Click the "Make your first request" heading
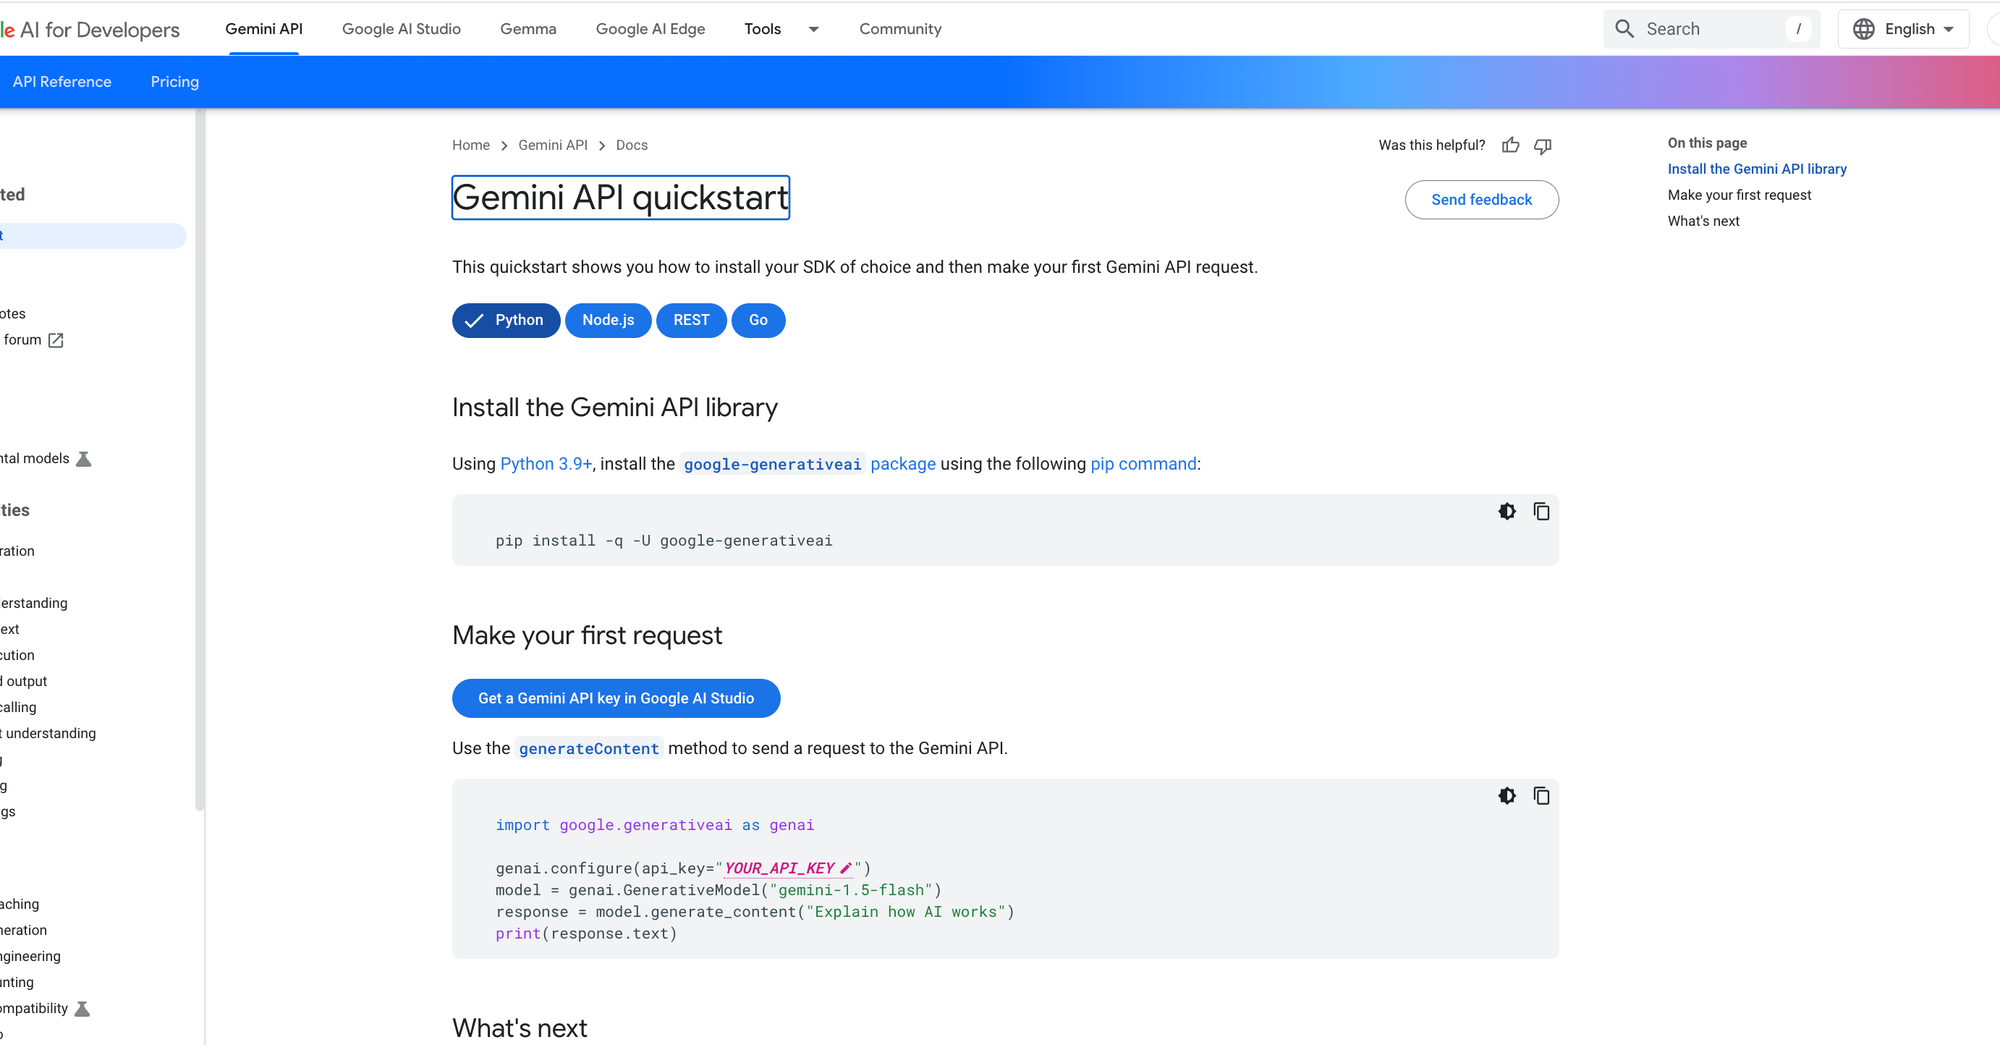Image resolution: width=2000 pixels, height=1045 pixels. point(587,635)
